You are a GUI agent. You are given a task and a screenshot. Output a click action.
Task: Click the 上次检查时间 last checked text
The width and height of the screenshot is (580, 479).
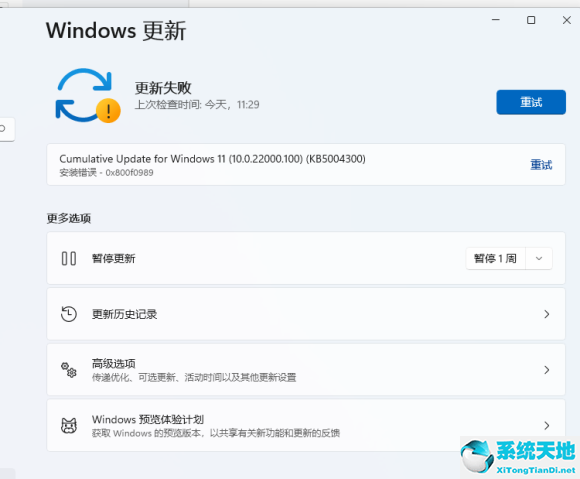197,105
